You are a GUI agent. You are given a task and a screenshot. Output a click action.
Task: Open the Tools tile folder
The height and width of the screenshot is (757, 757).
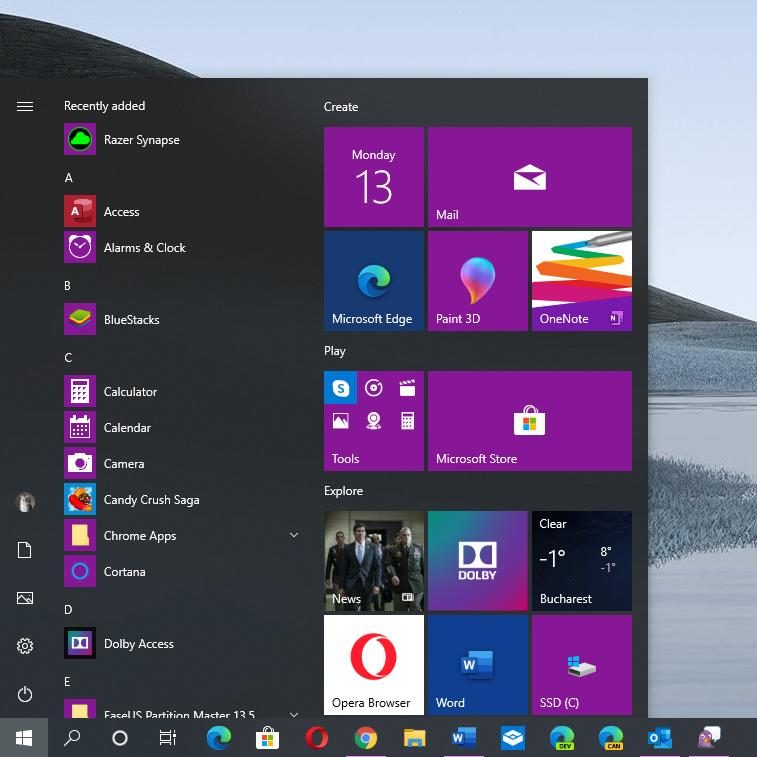(x=374, y=421)
